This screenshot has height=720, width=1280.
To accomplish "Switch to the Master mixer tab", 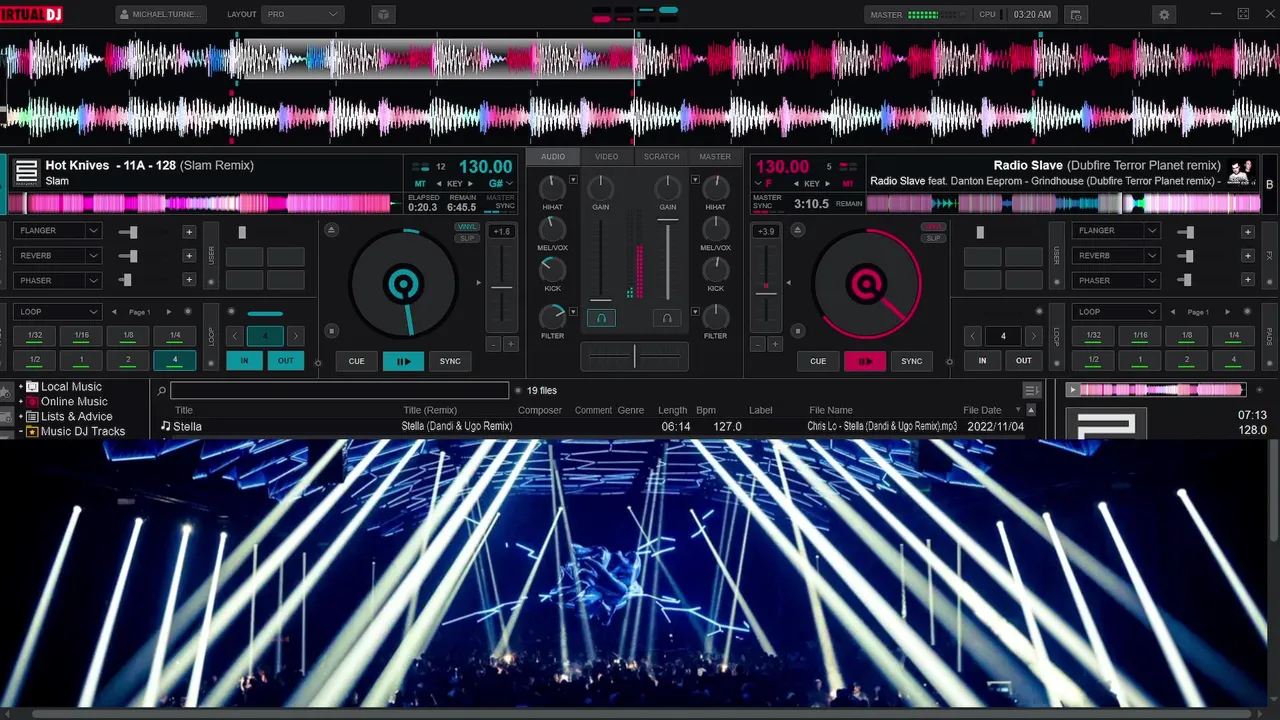I will pyautogui.click(x=715, y=157).
